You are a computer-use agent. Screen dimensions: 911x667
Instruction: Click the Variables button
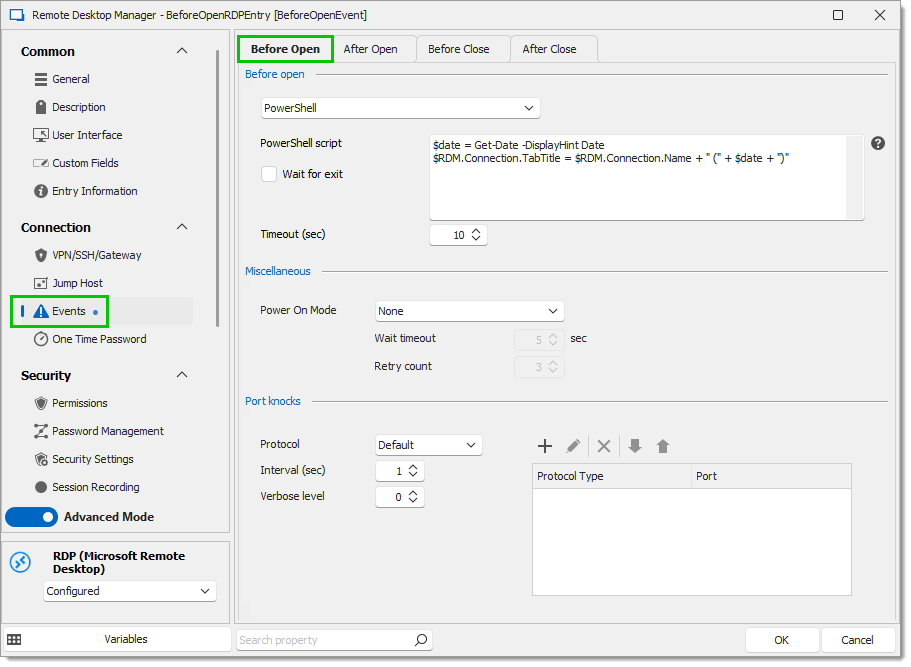click(117, 639)
